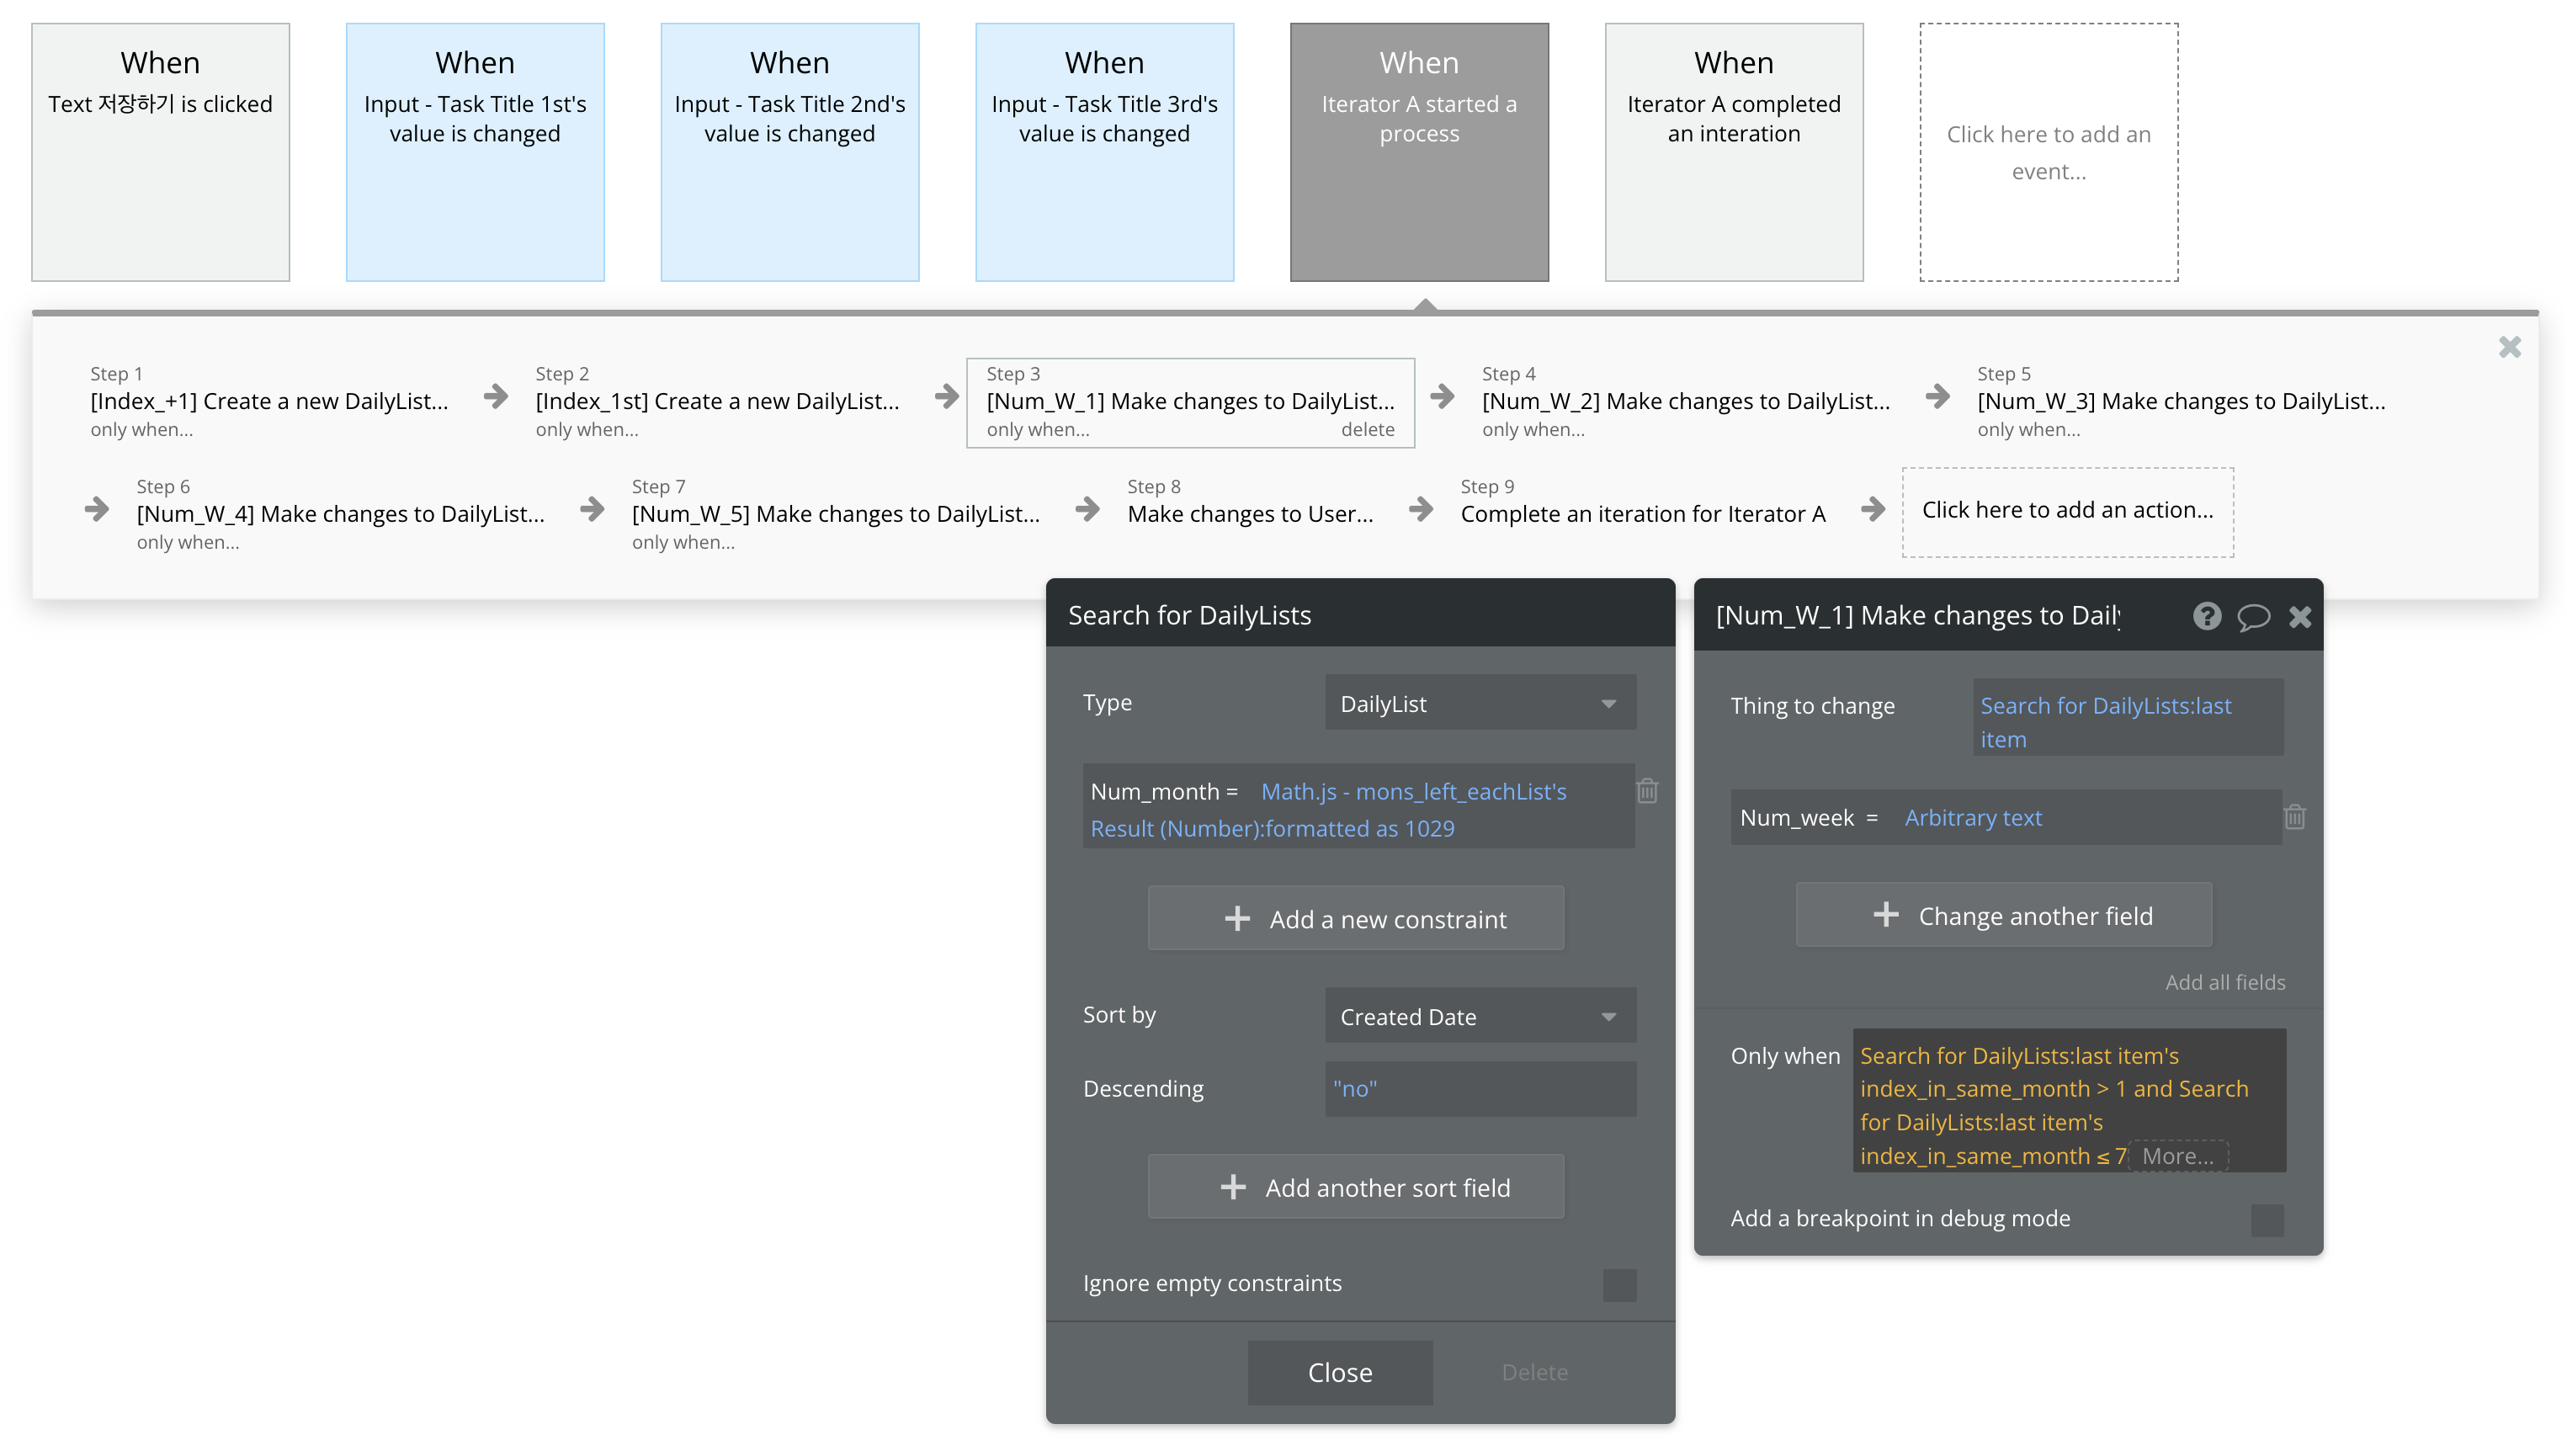Delete the Num_month constraint with trash icon
The width and height of the screenshot is (2567, 1456).
(x=1647, y=791)
